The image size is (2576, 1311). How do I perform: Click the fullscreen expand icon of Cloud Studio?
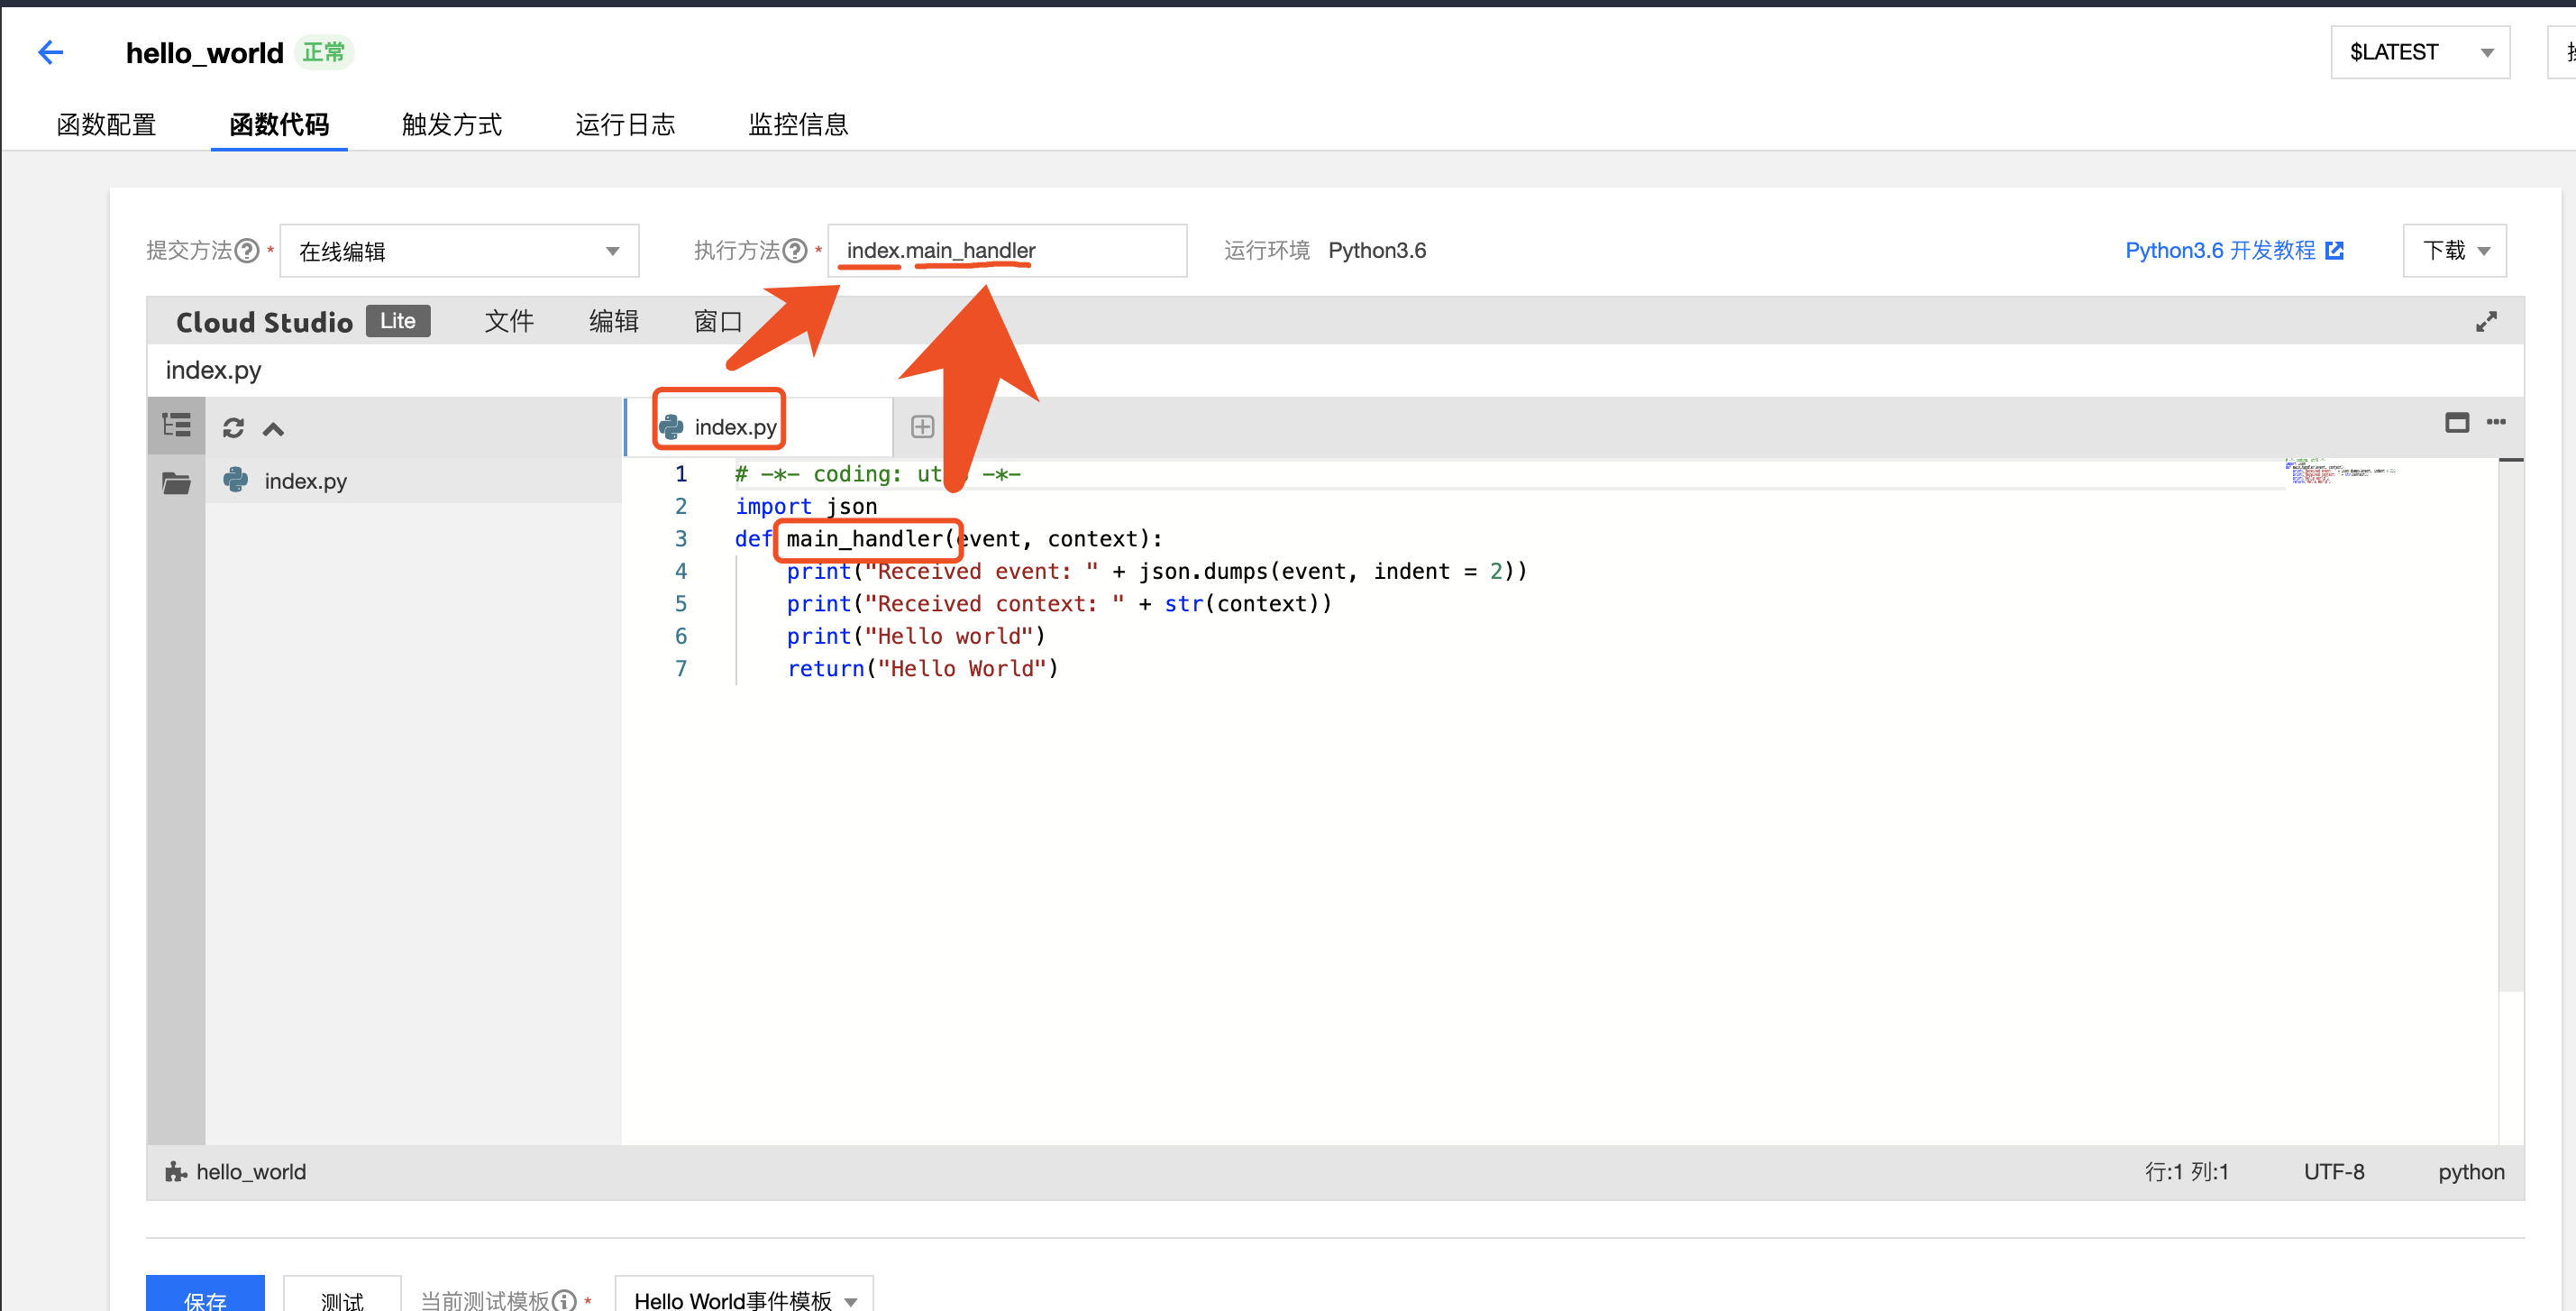click(x=2486, y=321)
